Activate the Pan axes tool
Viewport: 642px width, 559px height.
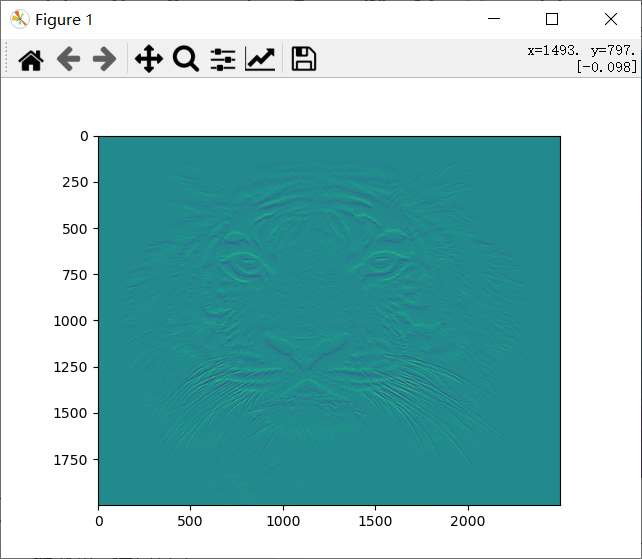click(x=149, y=59)
